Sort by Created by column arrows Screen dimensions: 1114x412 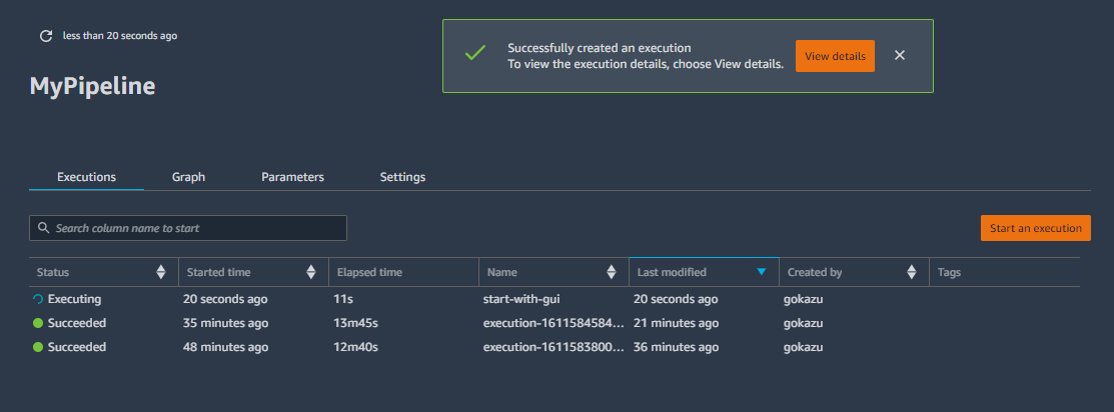pyautogui.click(x=912, y=272)
